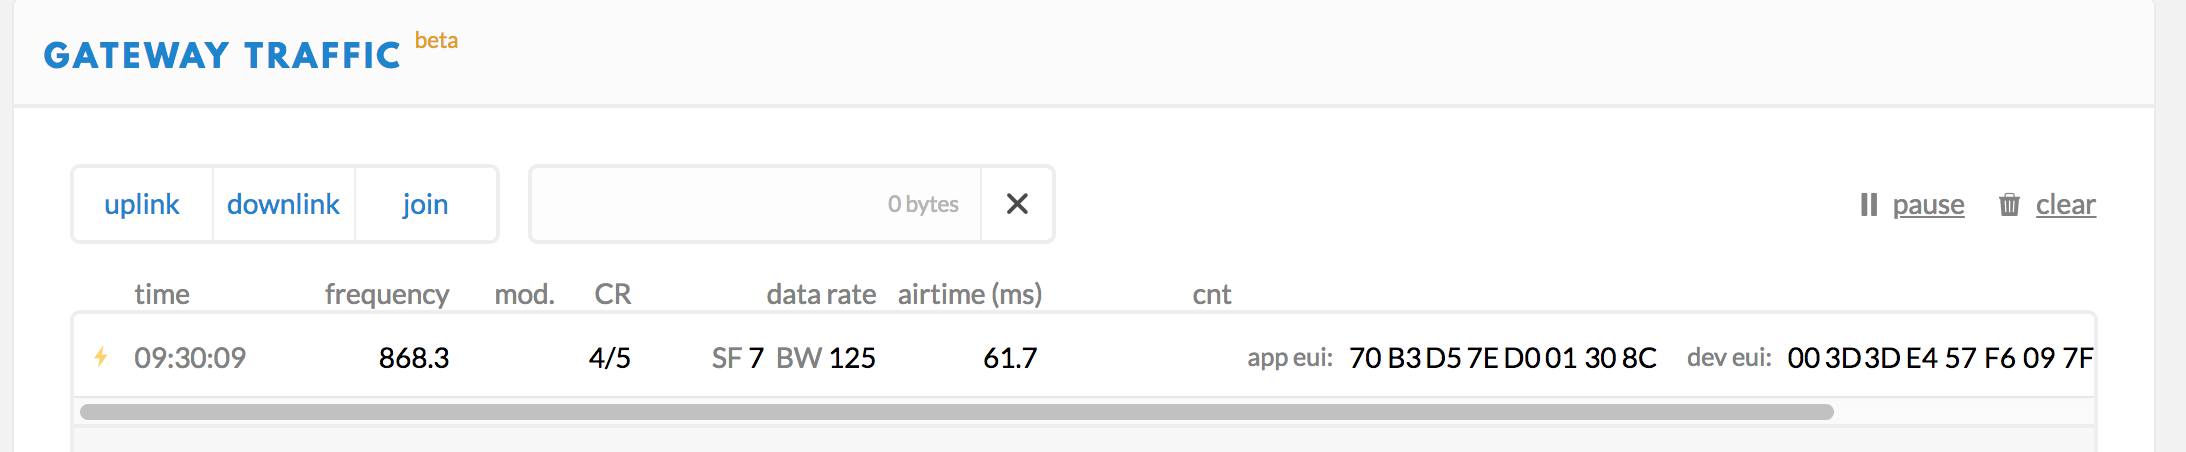The width and height of the screenshot is (2186, 452).
Task: Click the airtime (ms) column header
Action: click(x=970, y=294)
